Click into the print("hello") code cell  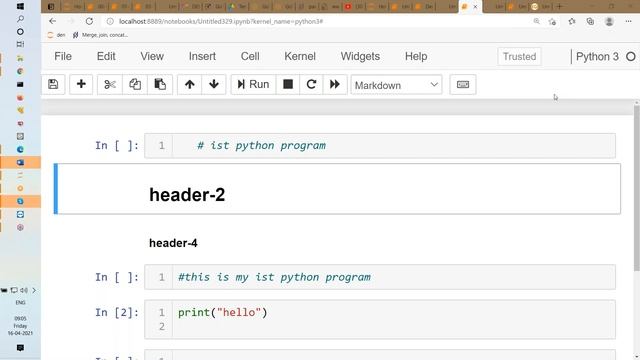pos(380,320)
